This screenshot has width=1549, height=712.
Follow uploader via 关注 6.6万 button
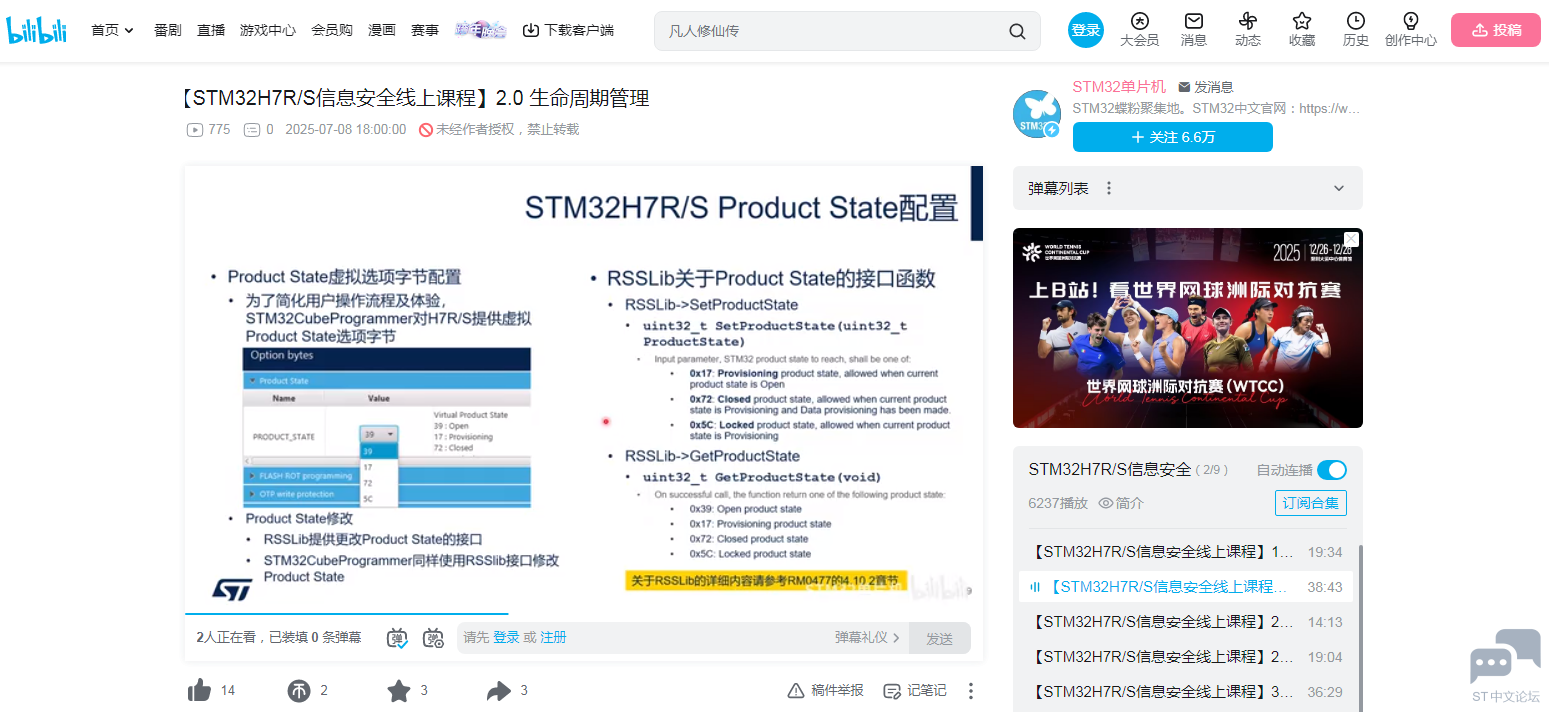[1173, 137]
